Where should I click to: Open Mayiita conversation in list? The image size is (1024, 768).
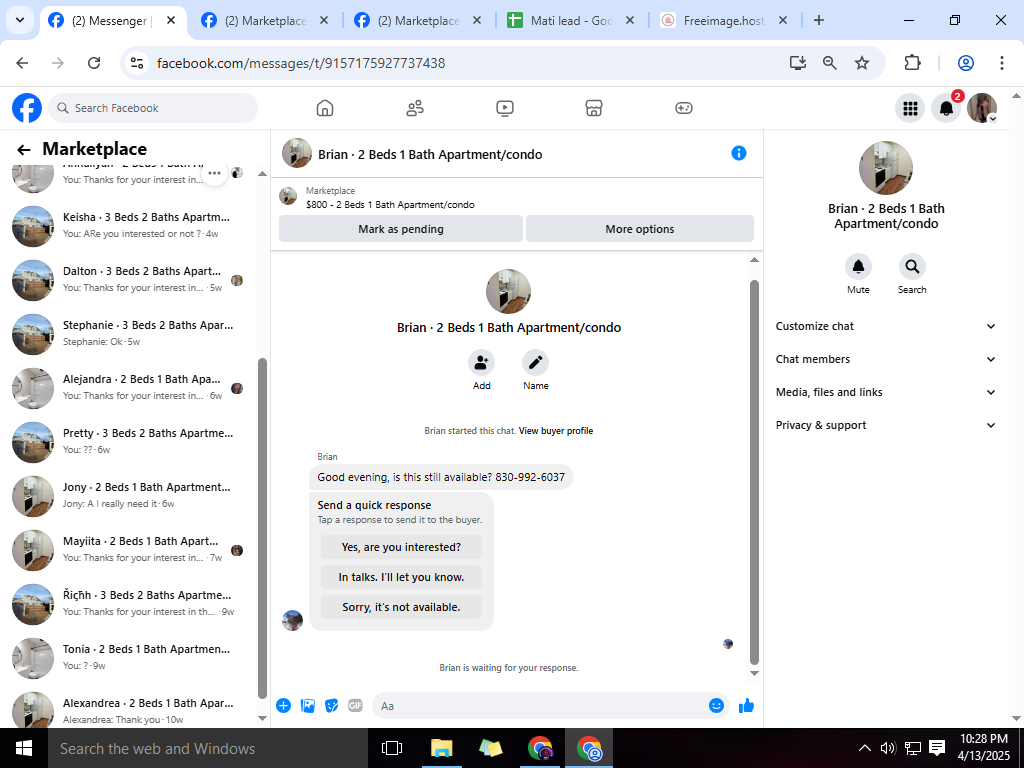coord(129,550)
